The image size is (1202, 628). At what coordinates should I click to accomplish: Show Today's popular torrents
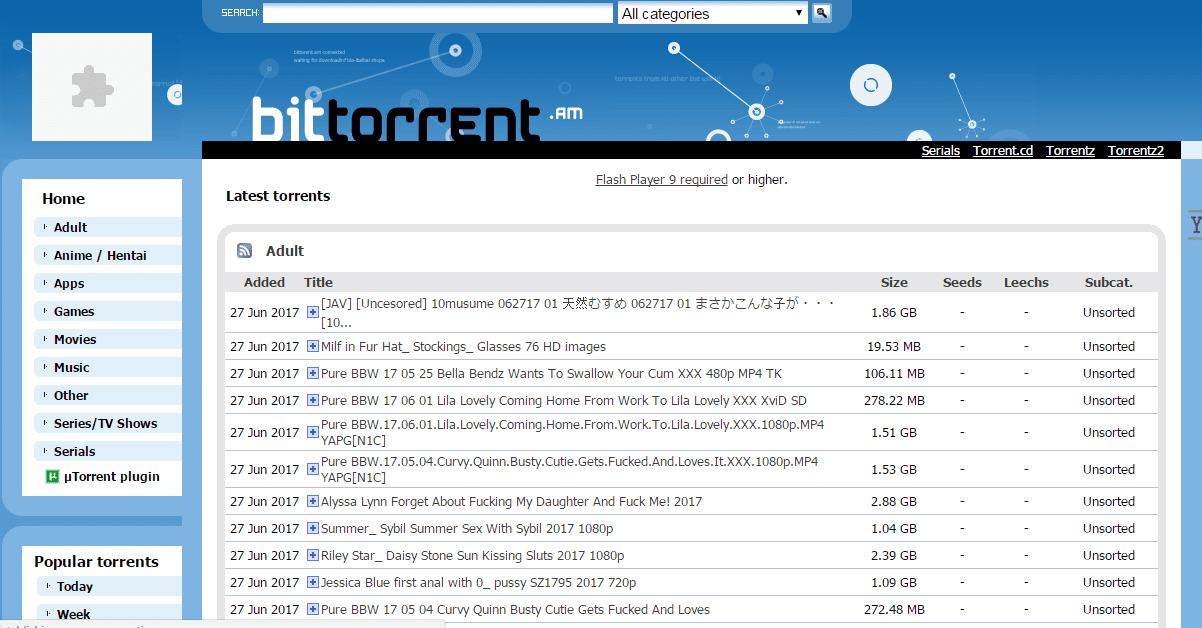pos(75,586)
